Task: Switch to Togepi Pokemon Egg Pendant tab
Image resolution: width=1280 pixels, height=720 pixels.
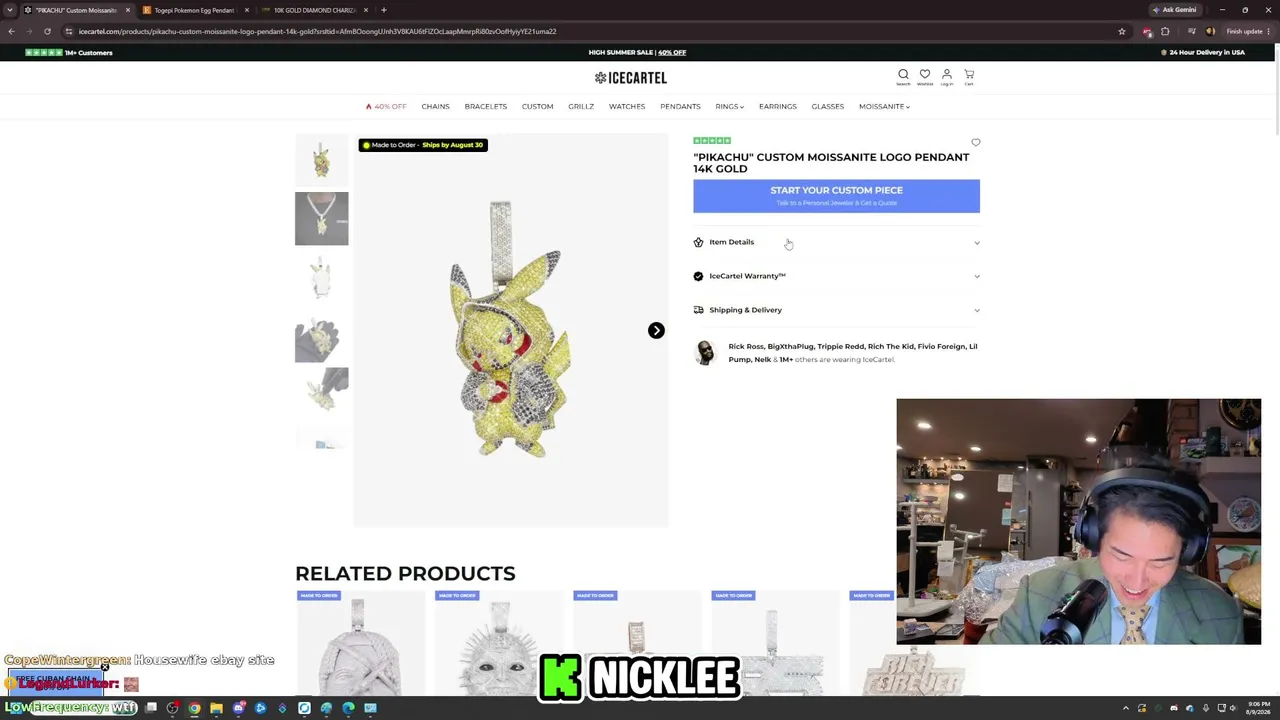Action: tap(194, 10)
